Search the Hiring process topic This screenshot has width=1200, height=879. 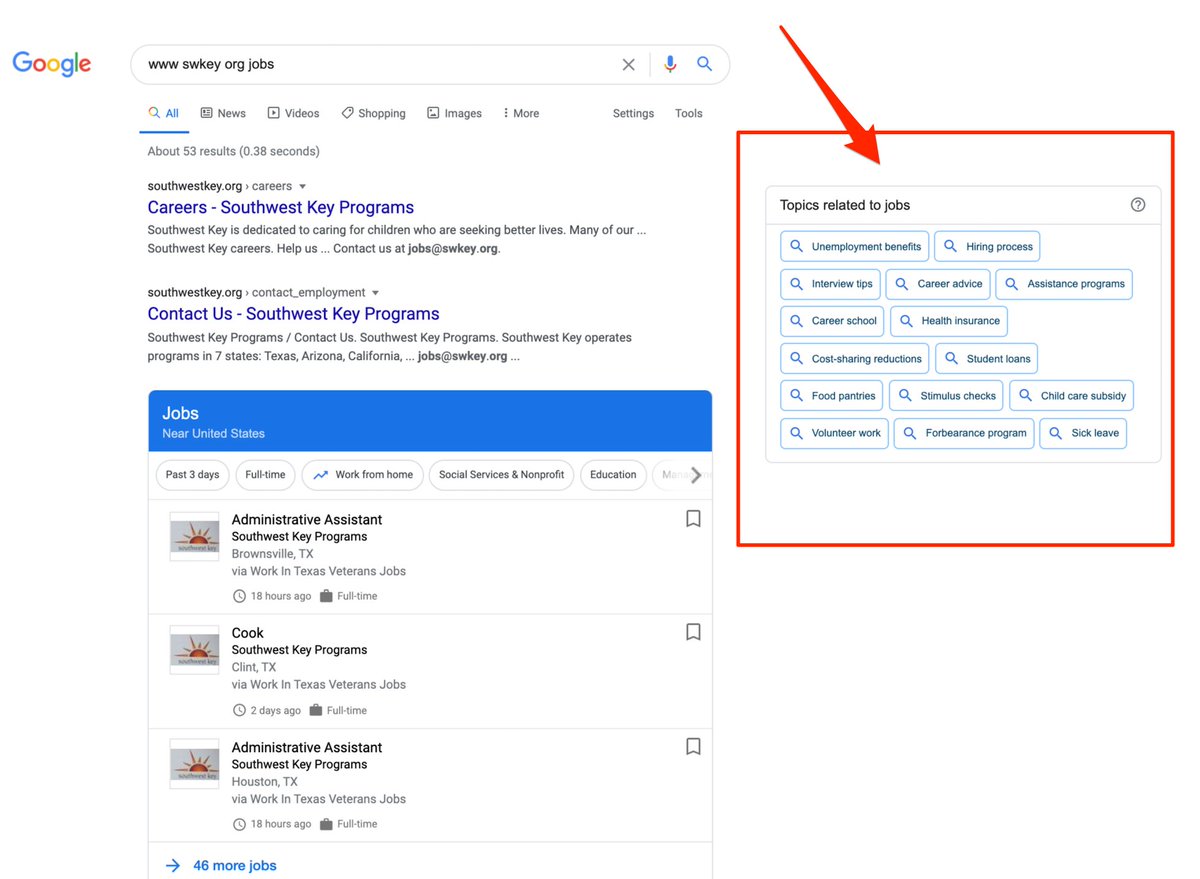987,246
